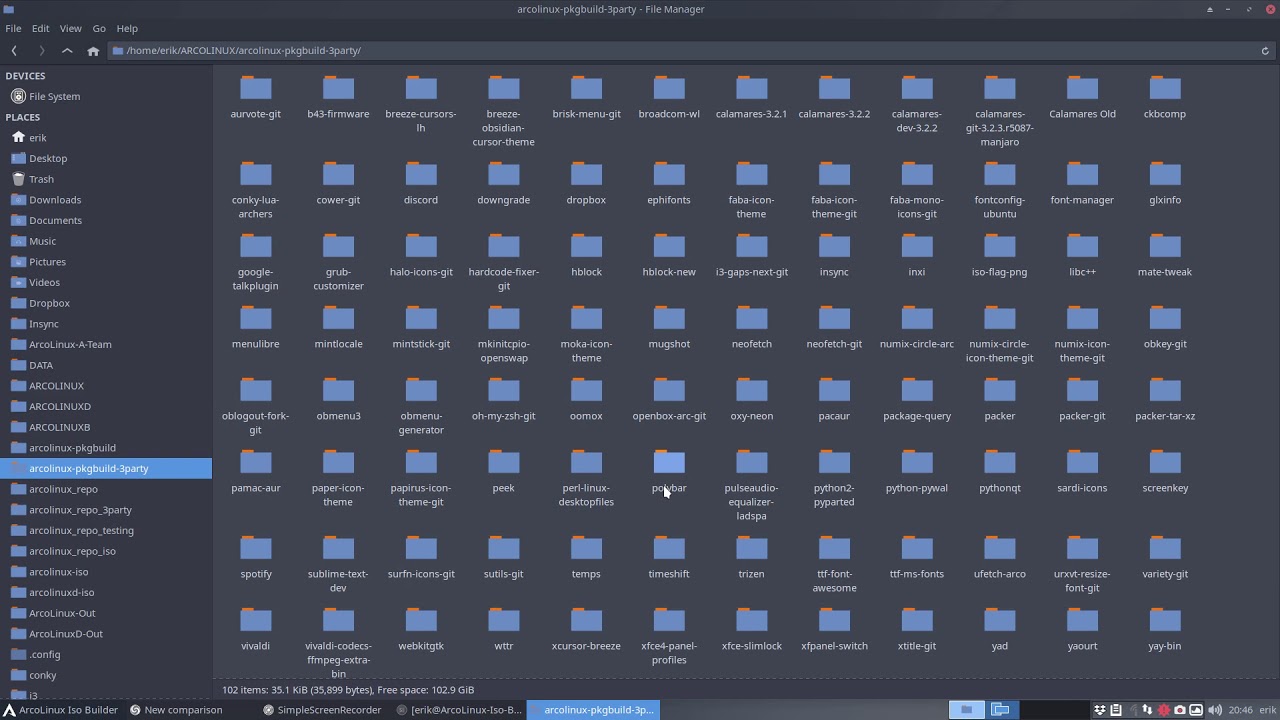
Task: Click the red alert tray icon
Action: point(1164,710)
